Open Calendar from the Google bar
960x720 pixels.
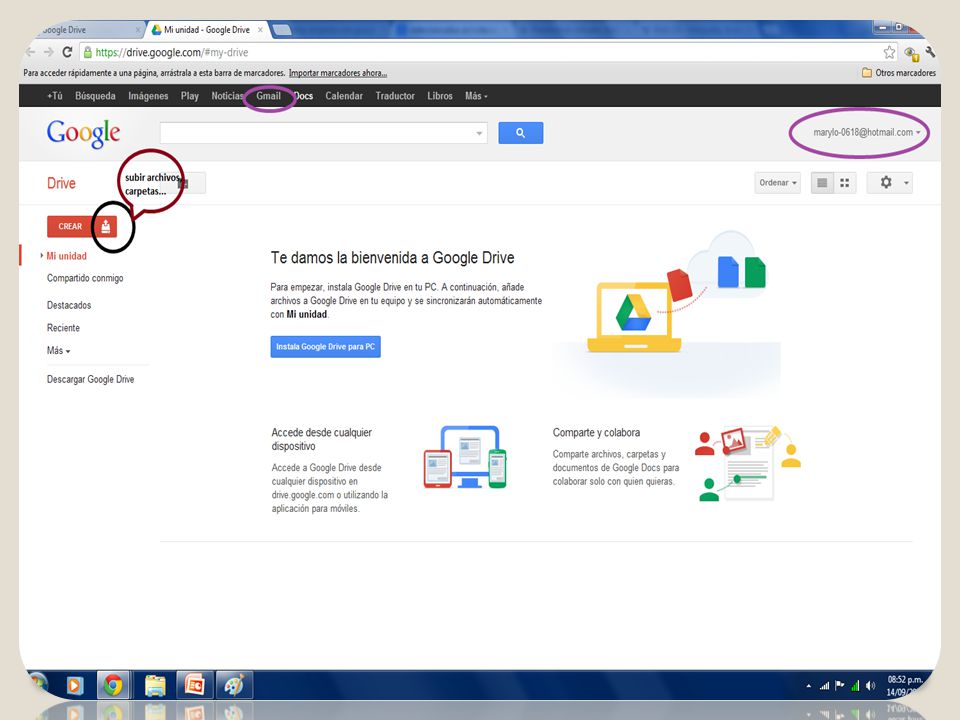[343, 96]
